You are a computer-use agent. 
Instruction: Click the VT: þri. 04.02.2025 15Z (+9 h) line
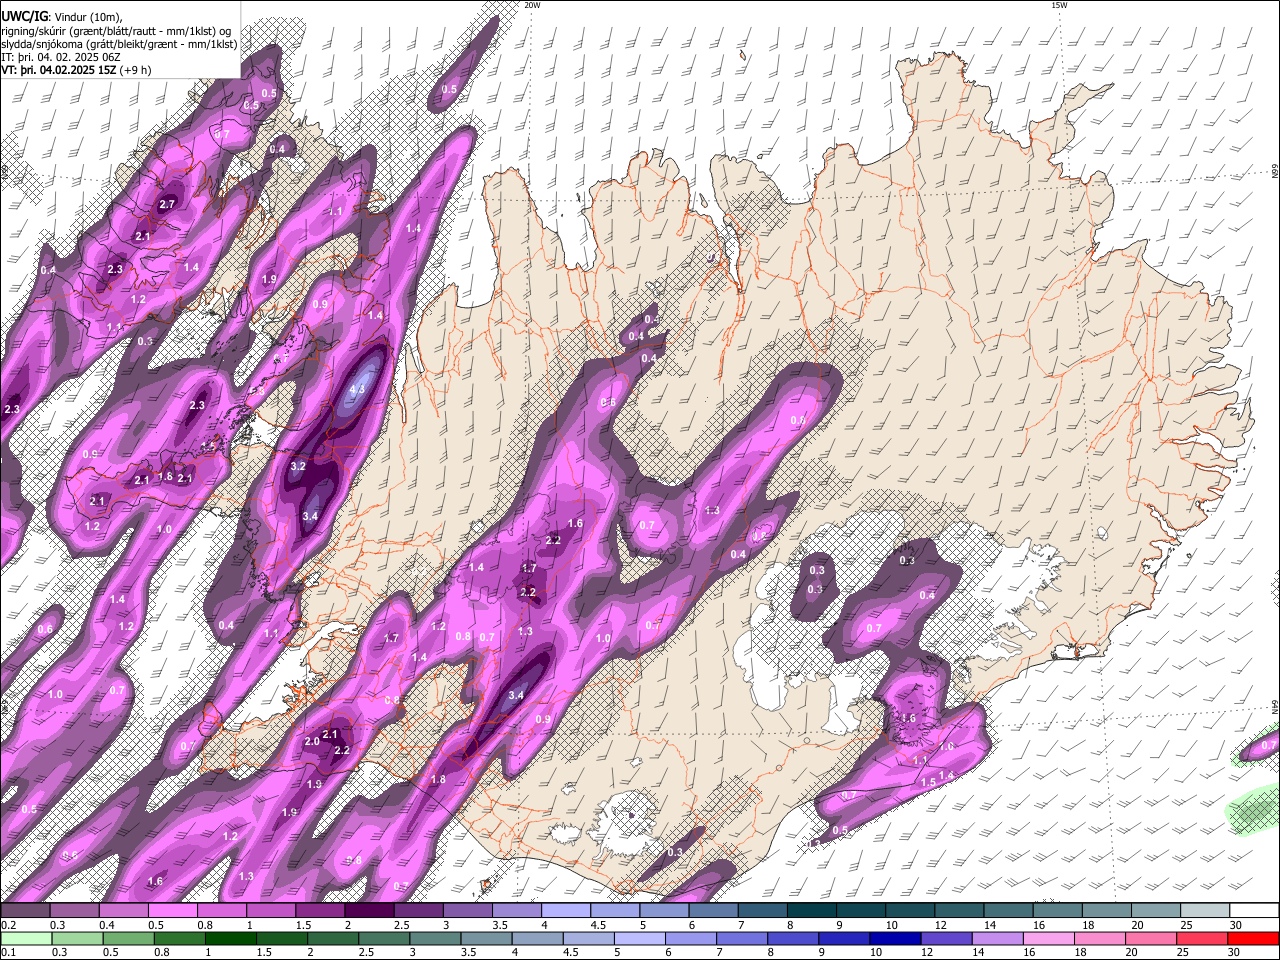76,70
